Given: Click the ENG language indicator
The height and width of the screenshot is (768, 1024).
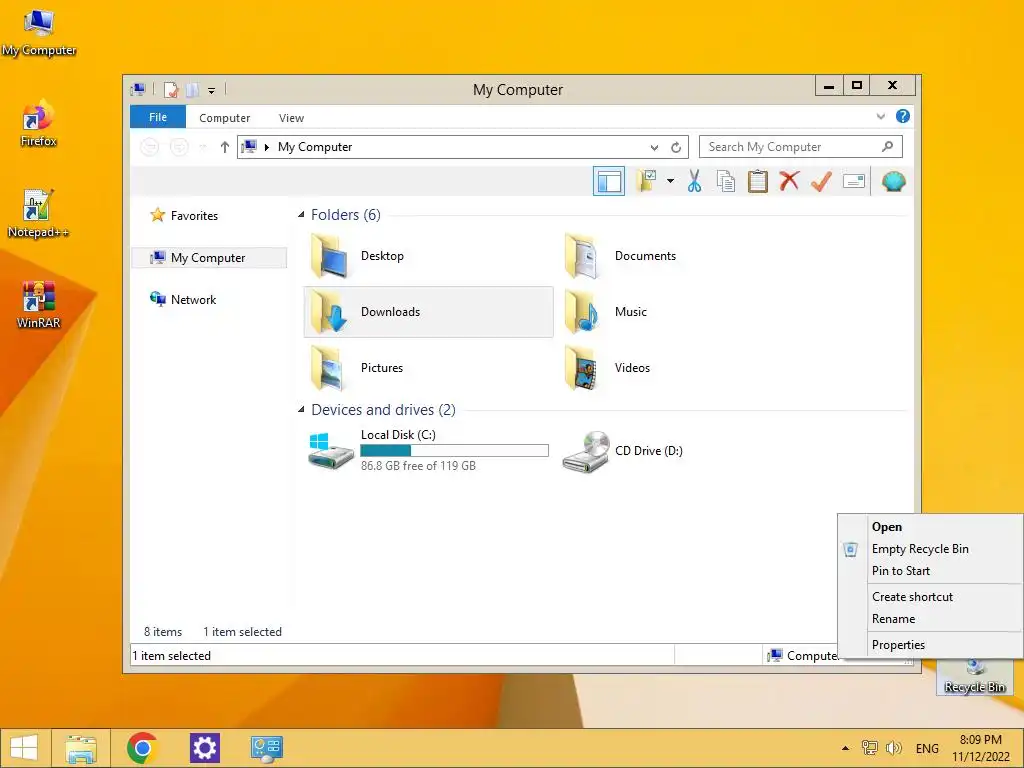Looking at the screenshot, I should [927, 749].
